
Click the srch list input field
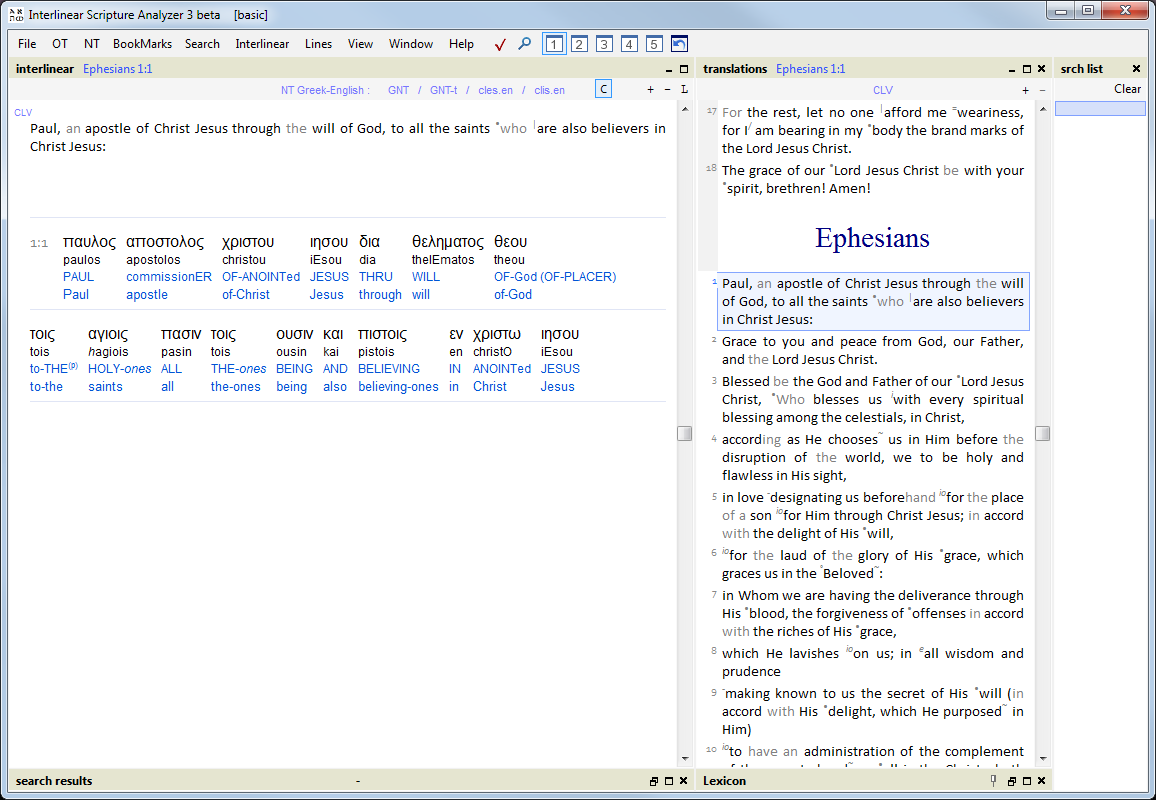coord(1100,108)
